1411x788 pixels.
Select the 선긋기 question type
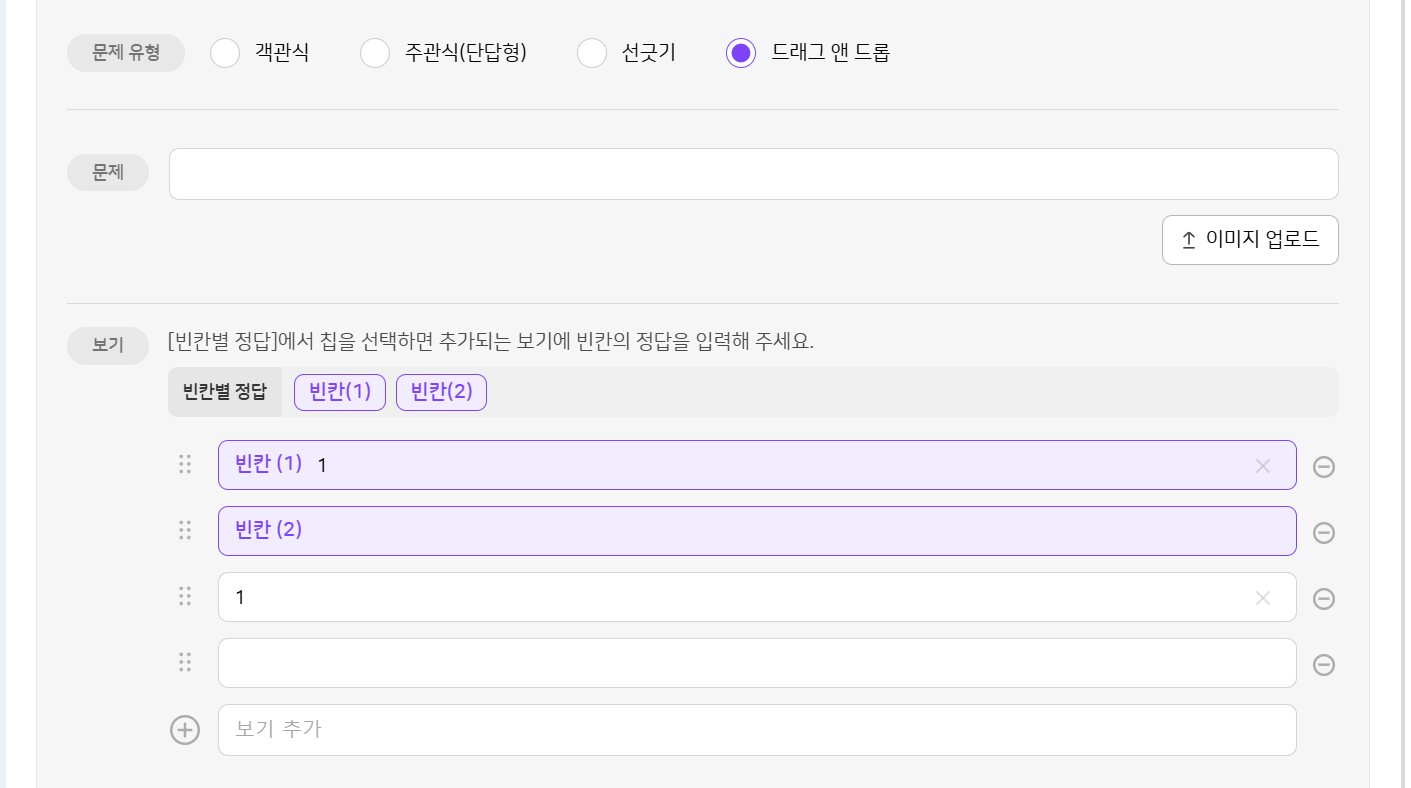pyautogui.click(x=592, y=53)
